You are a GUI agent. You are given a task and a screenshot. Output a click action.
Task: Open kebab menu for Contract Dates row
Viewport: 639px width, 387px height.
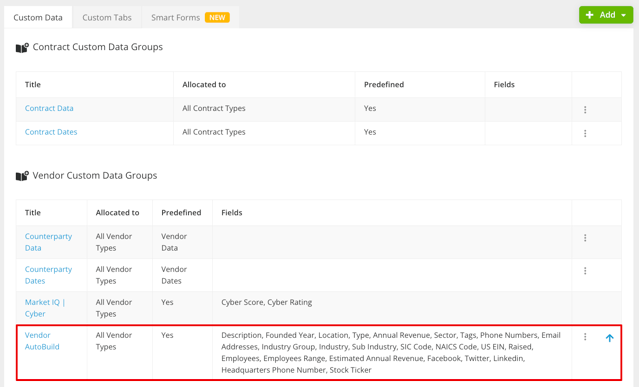pyautogui.click(x=585, y=133)
